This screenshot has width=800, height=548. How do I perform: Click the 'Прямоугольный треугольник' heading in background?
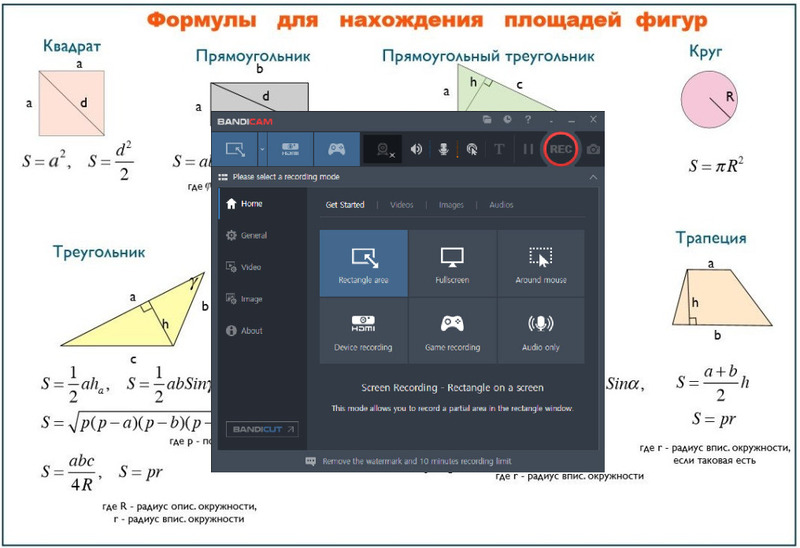[488, 56]
